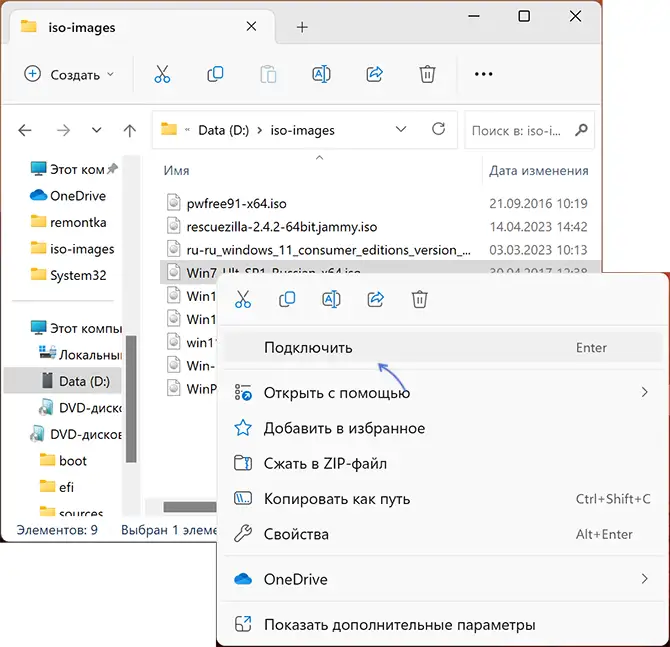
Task: Expand recent locations chevron
Action: coord(97,129)
